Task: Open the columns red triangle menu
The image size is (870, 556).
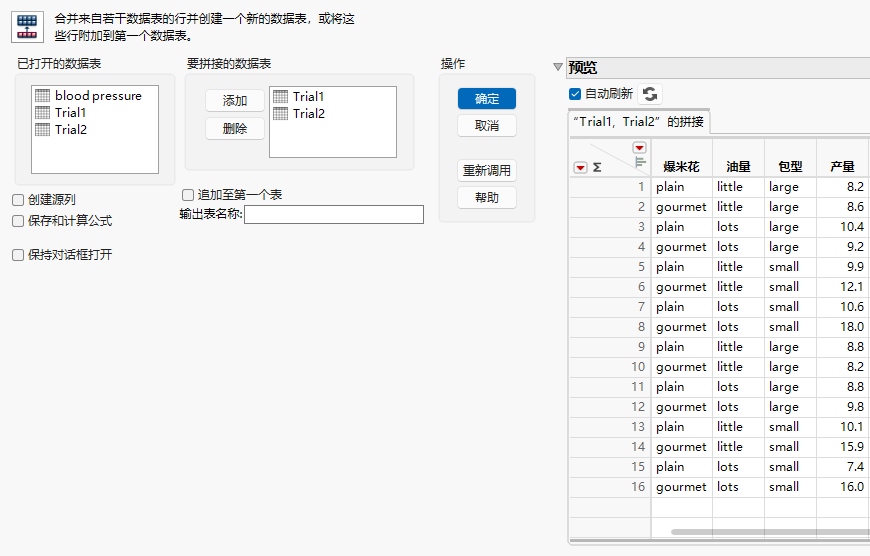Action: tap(639, 148)
